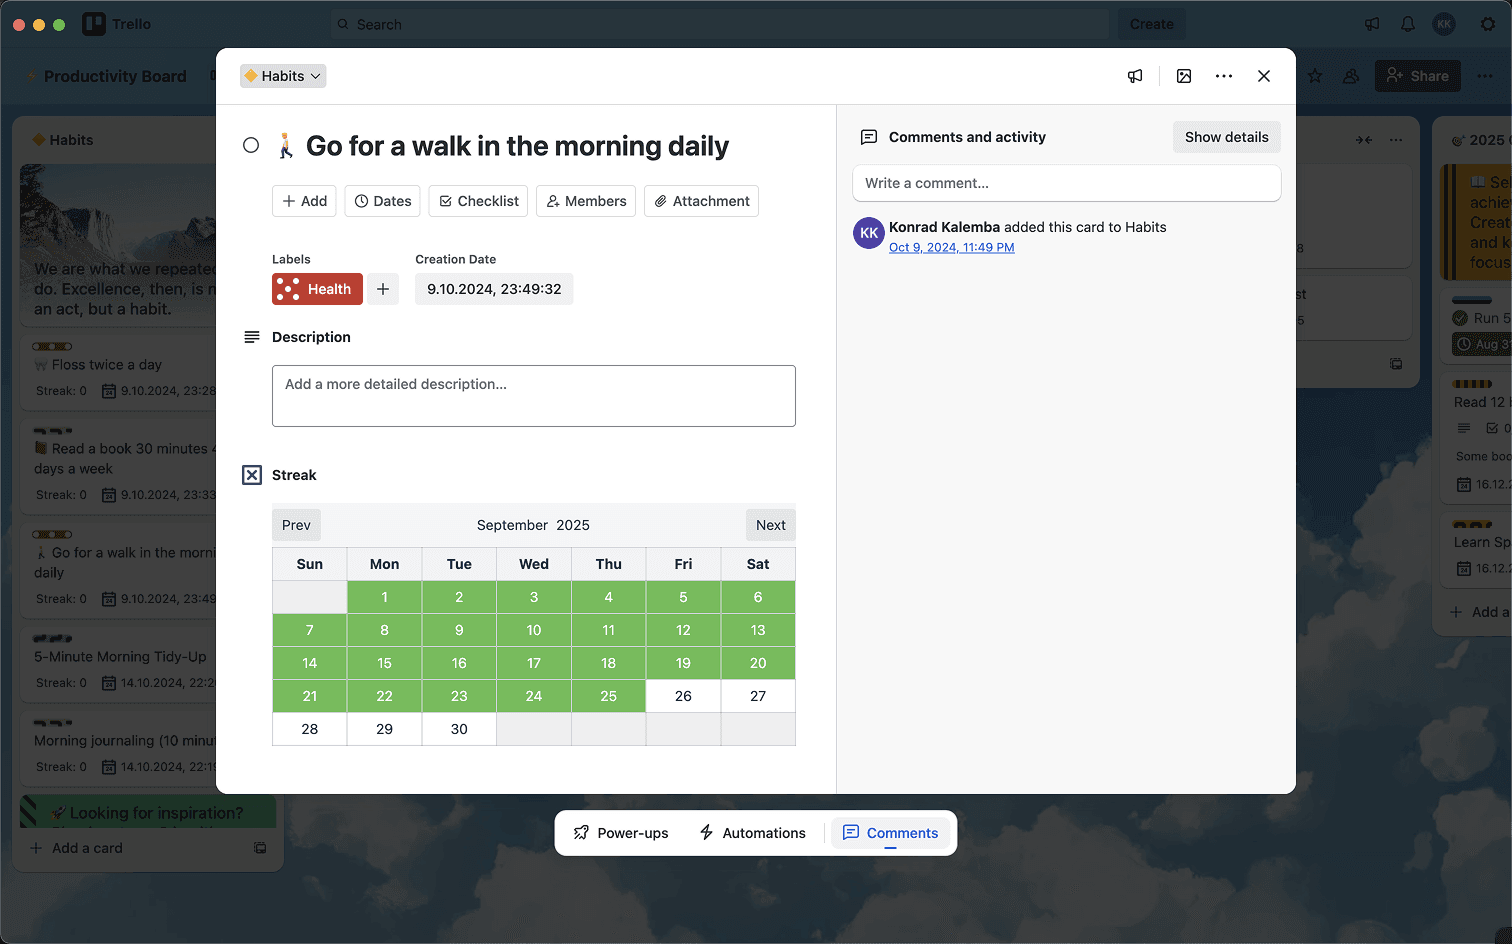Click the card cover image icon

[1184, 76]
